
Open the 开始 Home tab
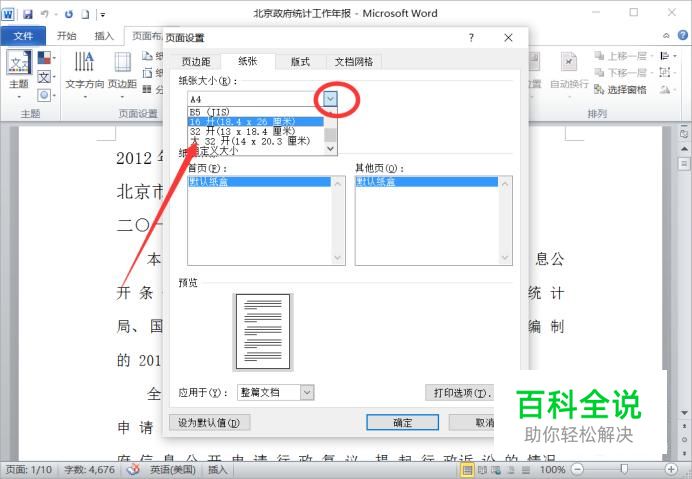(x=67, y=36)
